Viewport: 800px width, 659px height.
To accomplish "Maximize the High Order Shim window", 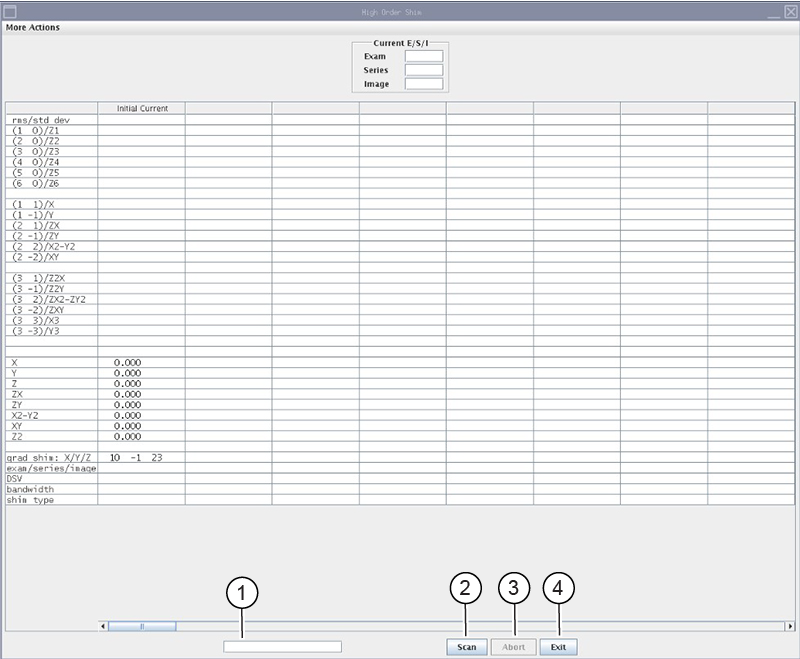I will (773, 11).
